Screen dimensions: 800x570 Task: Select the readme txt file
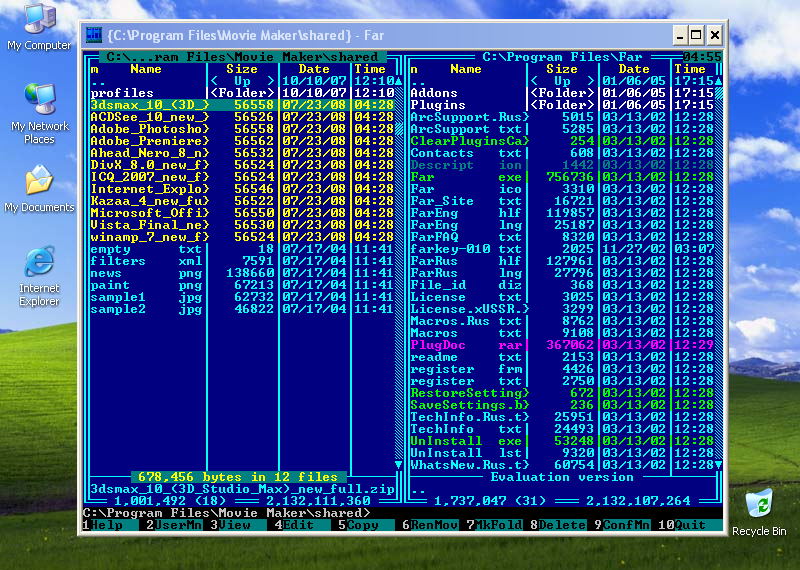(562, 357)
